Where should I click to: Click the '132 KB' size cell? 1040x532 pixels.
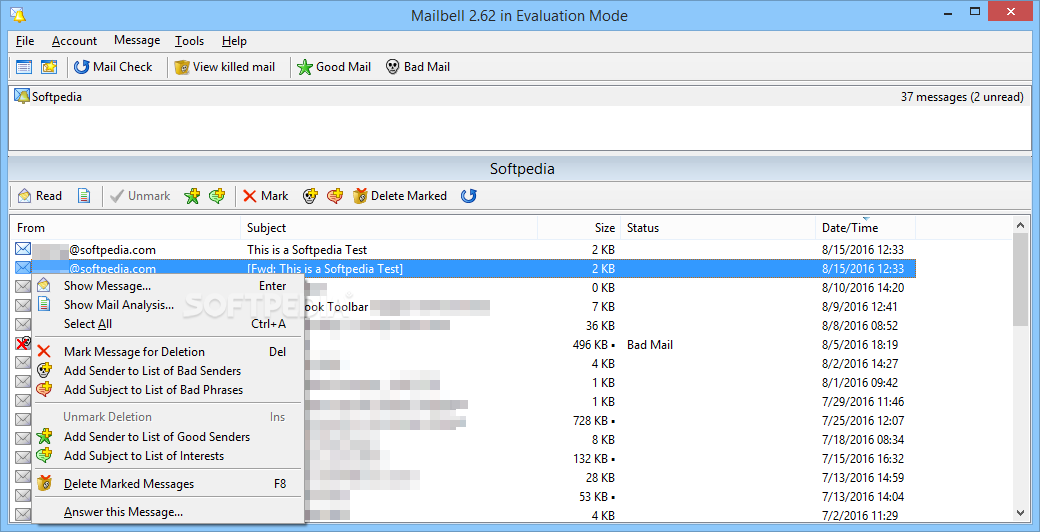tap(594, 458)
